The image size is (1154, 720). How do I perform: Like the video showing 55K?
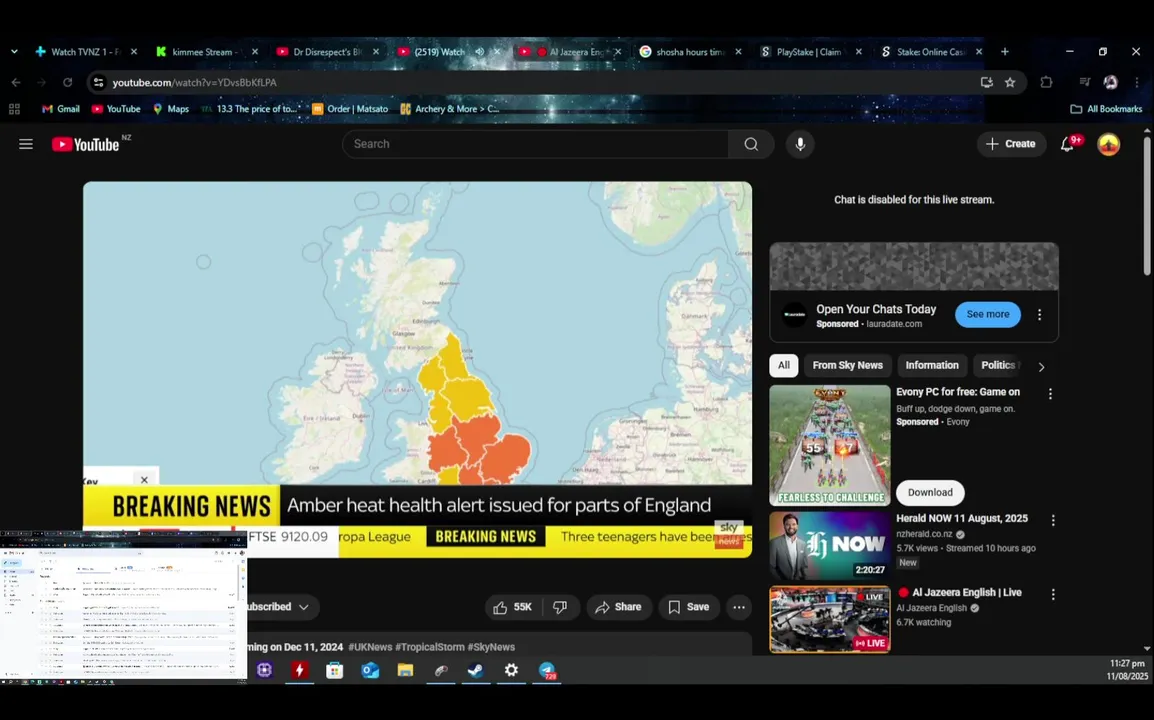(x=513, y=607)
